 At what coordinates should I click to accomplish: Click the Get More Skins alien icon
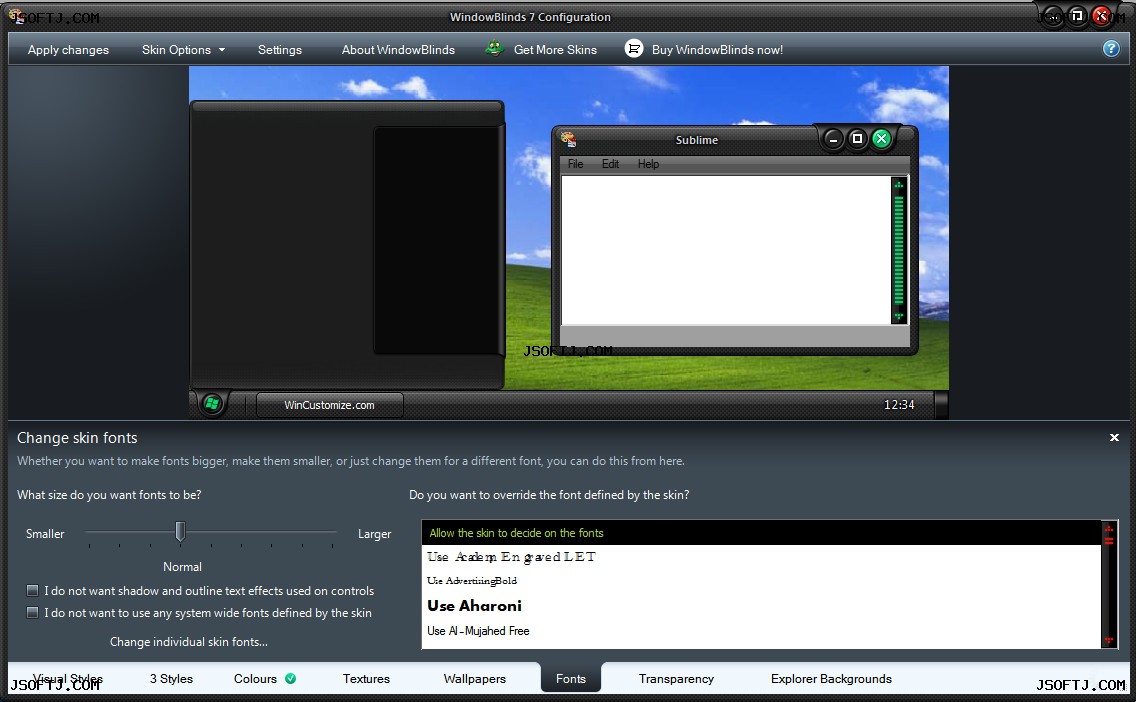[495, 49]
